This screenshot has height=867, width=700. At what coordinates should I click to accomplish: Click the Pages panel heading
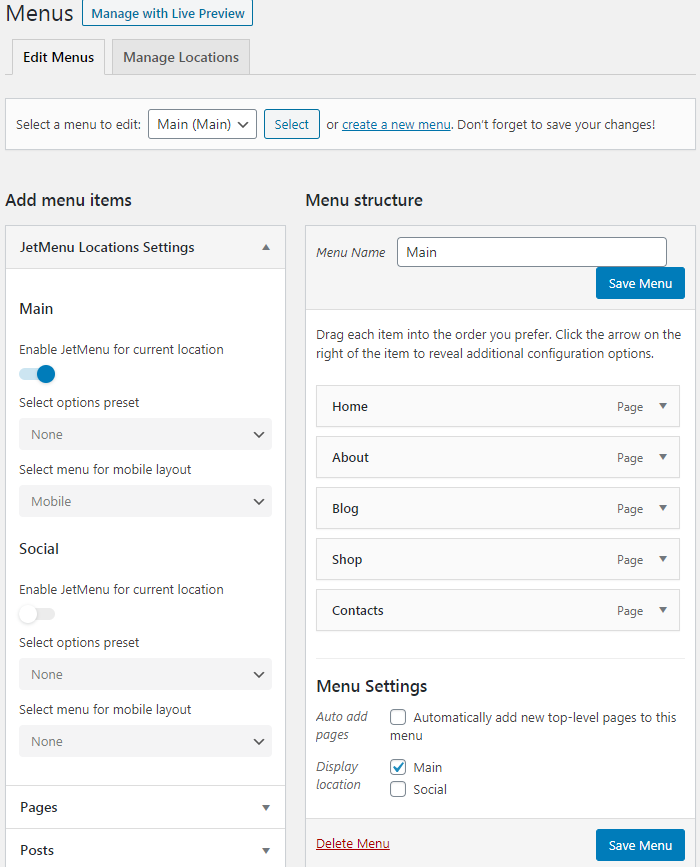coord(39,807)
